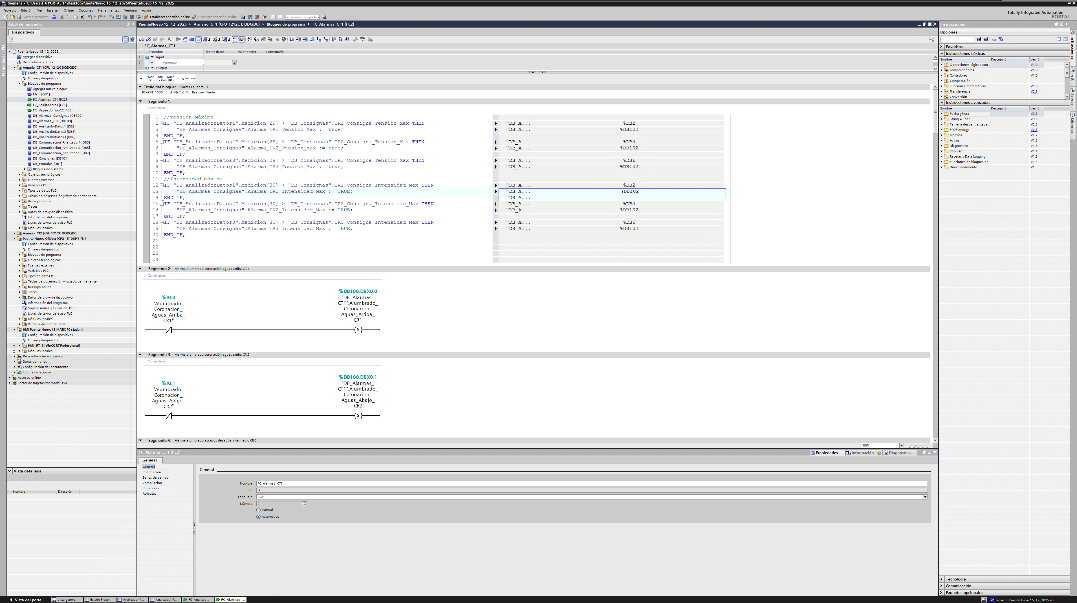Expand Tecnología section at panel bottom
The width and height of the screenshot is (1077, 603).
click(x=942, y=579)
